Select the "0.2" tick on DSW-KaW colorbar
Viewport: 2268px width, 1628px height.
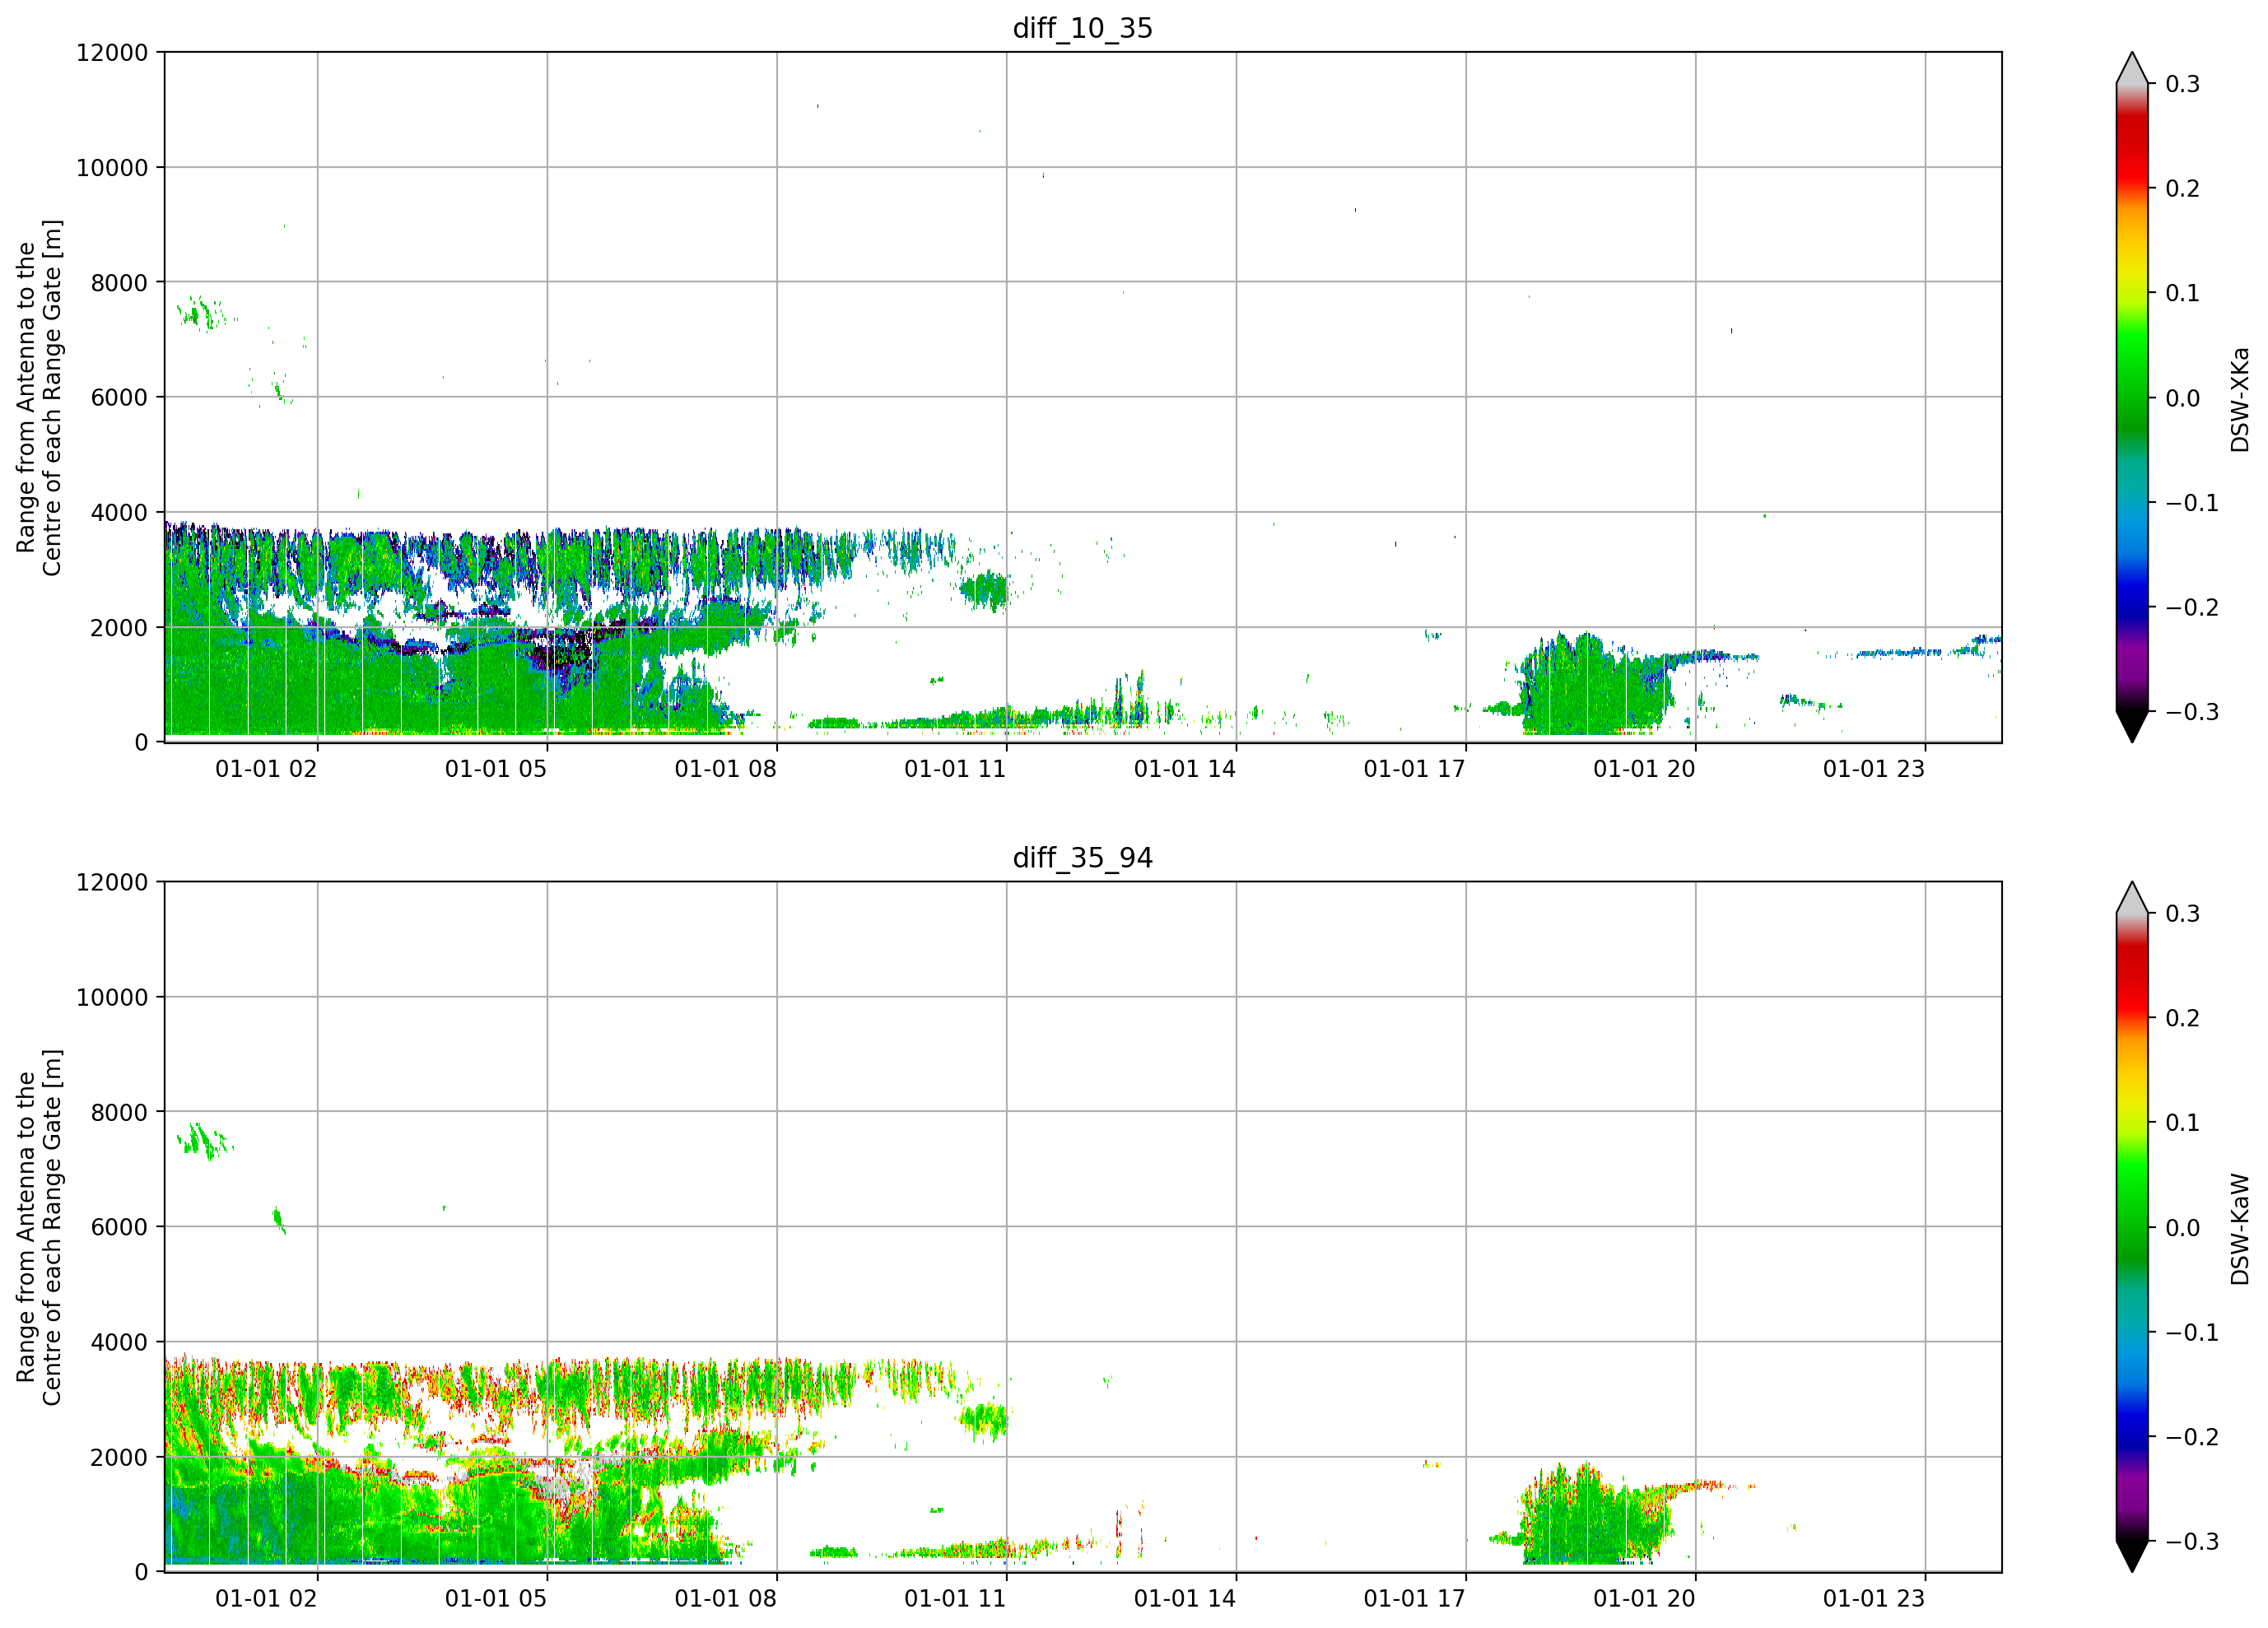[2183, 1019]
